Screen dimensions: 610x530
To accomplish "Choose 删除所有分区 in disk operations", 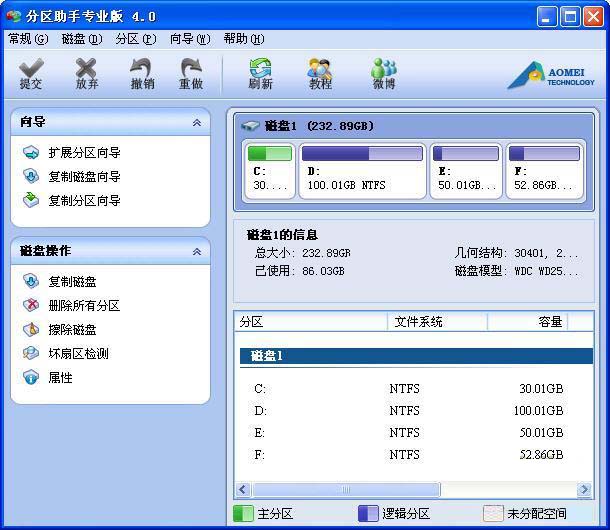I will (x=84, y=306).
